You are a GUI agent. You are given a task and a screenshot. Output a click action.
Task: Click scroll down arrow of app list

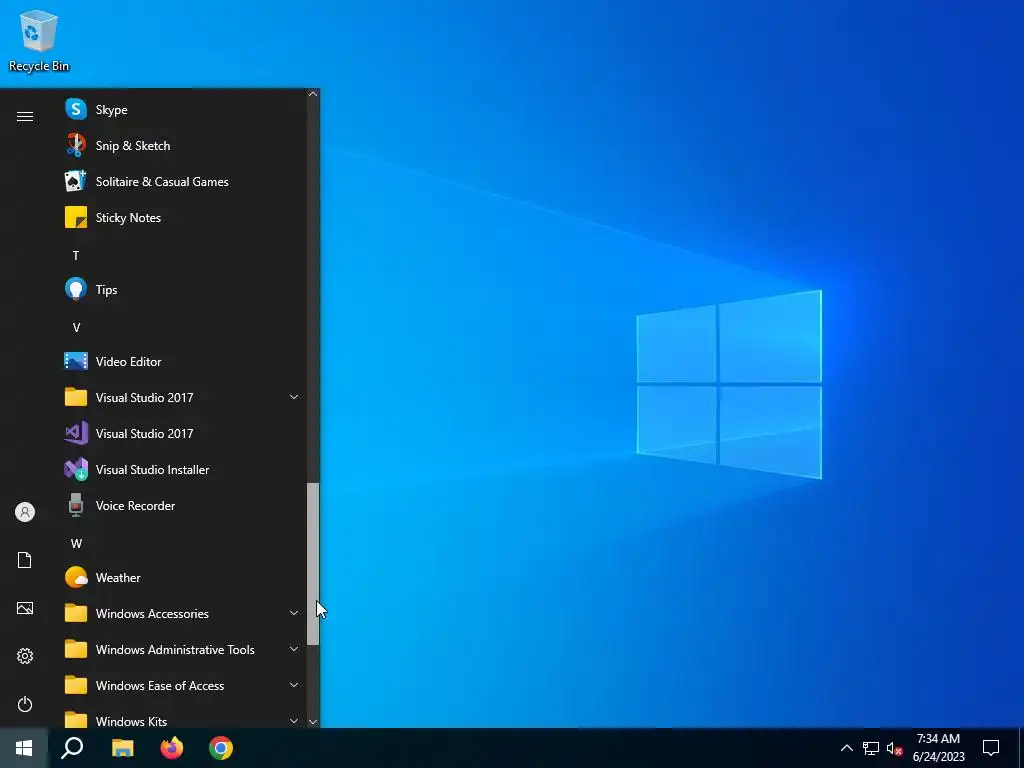click(313, 722)
